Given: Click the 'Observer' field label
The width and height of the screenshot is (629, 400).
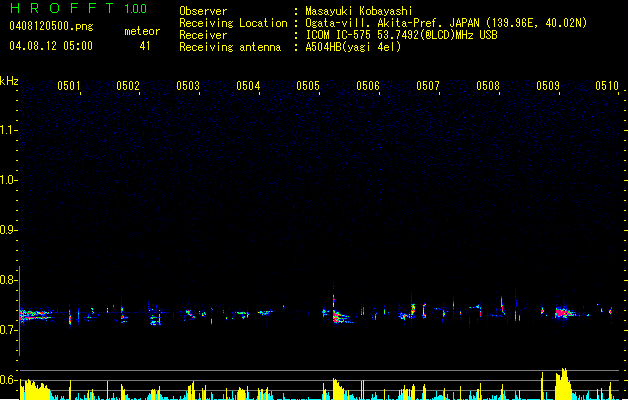Looking at the screenshot, I should (x=203, y=11).
